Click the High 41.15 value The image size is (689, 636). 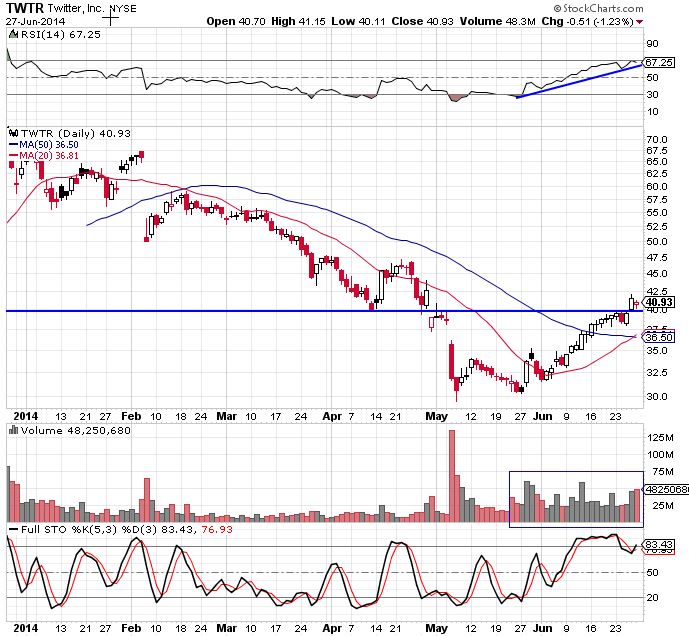(298, 21)
